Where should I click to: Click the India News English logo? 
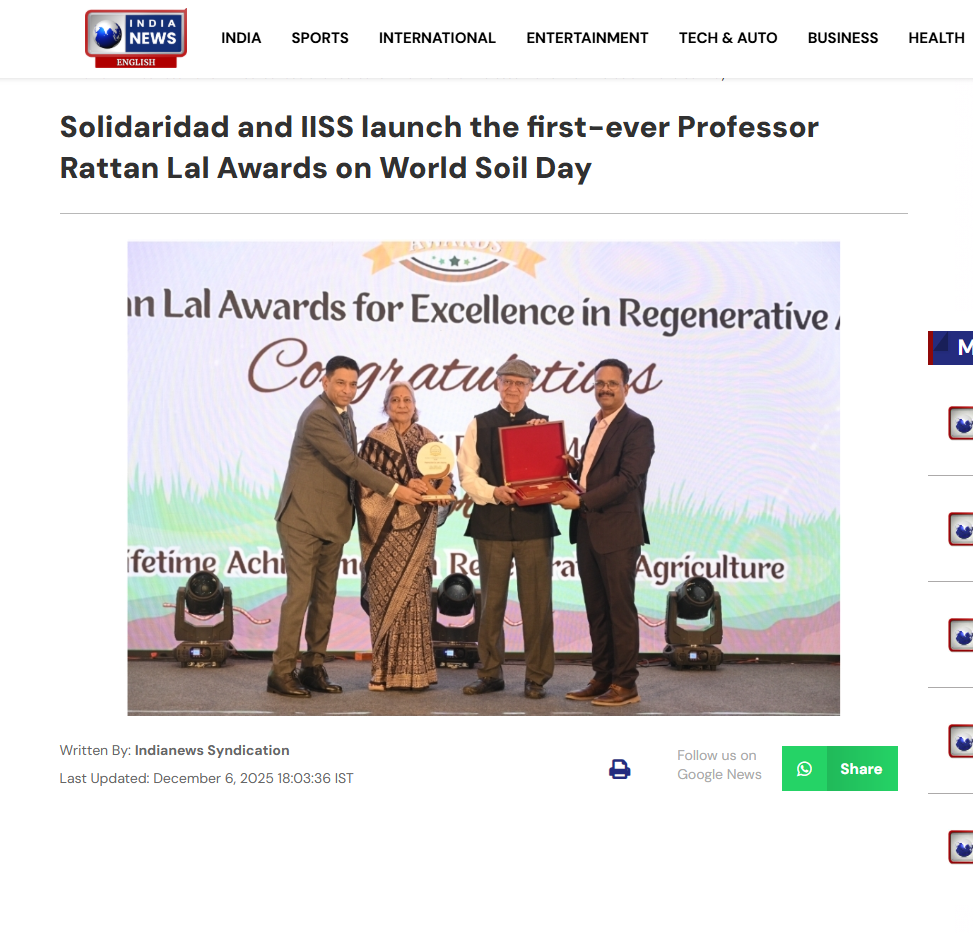point(135,38)
